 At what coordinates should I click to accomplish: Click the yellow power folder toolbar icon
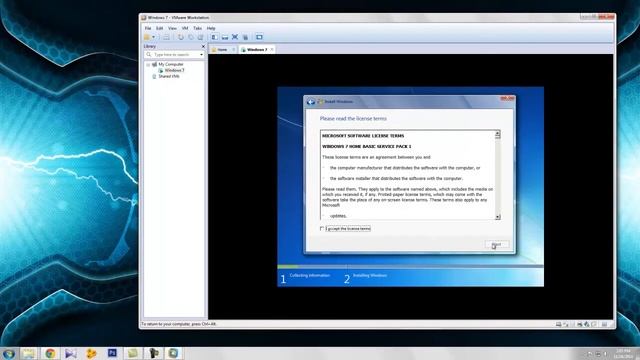tap(147, 37)
